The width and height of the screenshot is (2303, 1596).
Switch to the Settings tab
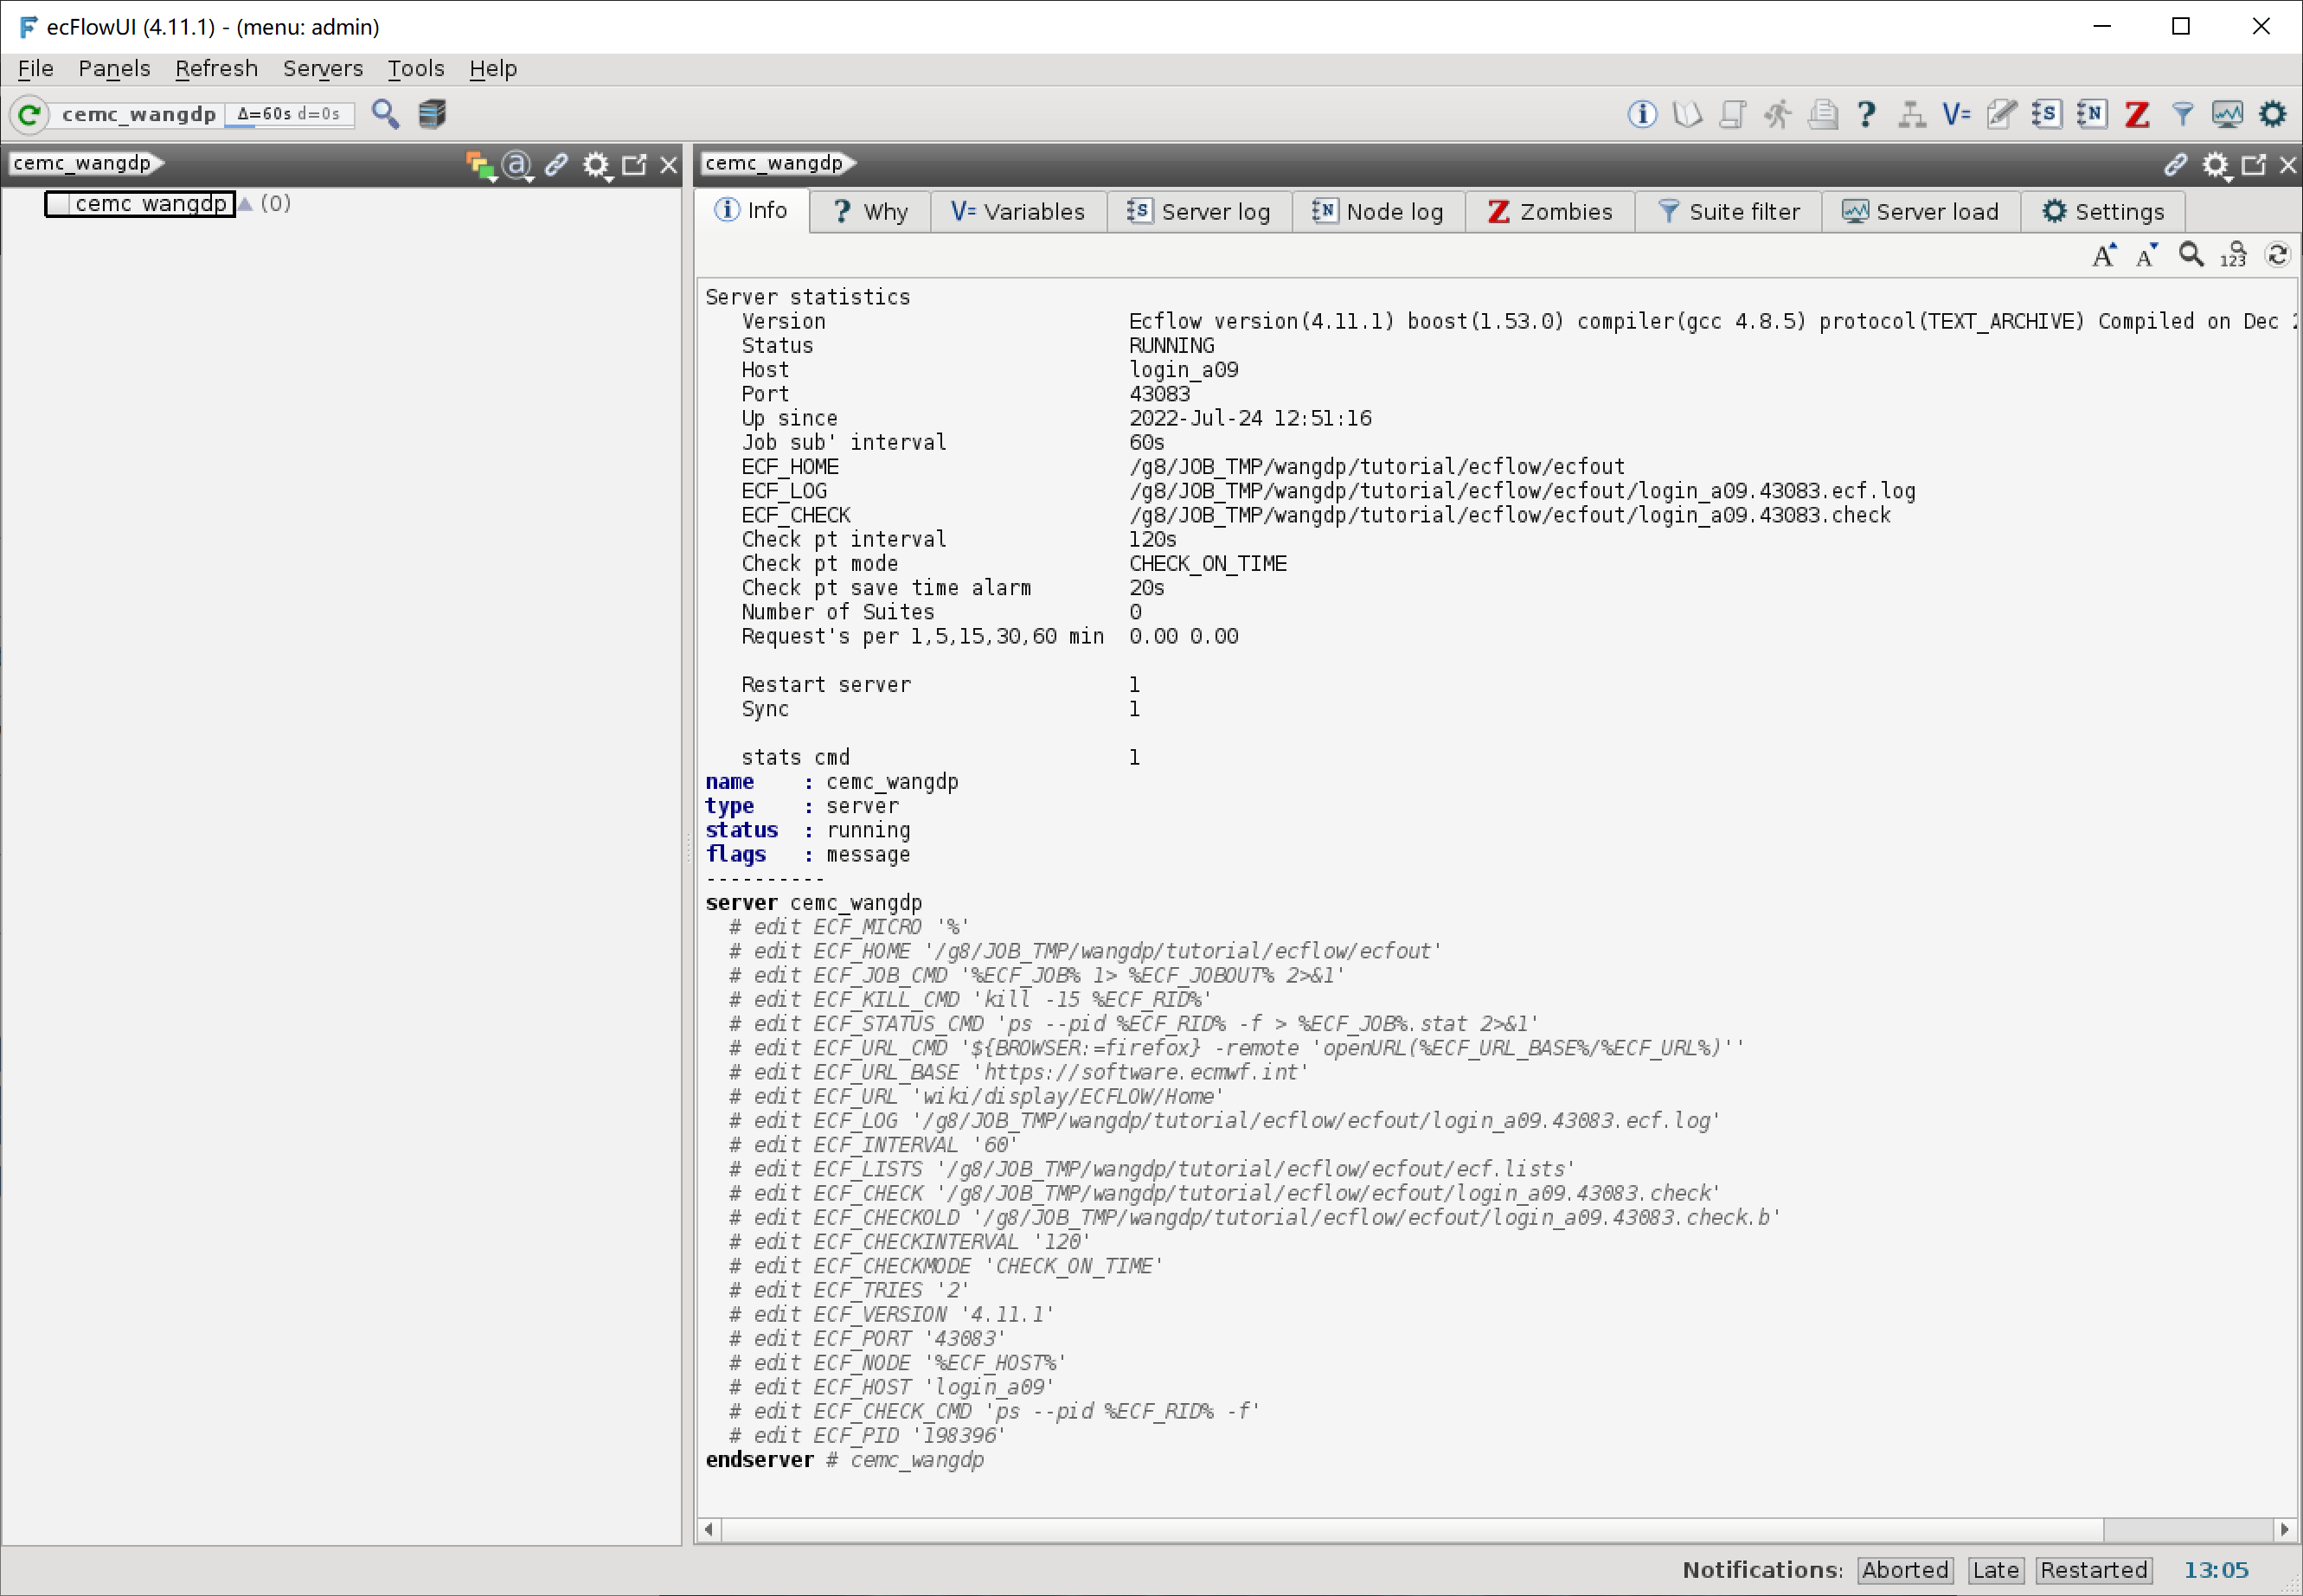coord(2102,212)
